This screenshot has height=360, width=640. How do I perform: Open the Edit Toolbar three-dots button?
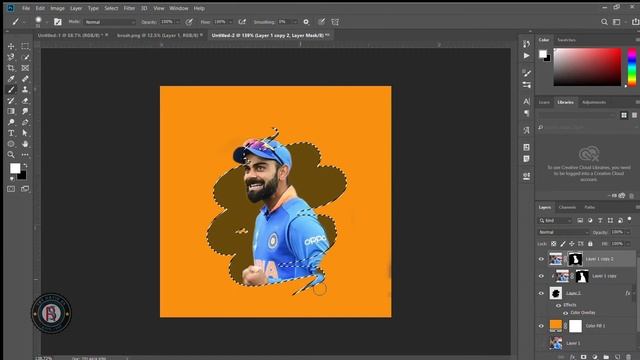25,155
